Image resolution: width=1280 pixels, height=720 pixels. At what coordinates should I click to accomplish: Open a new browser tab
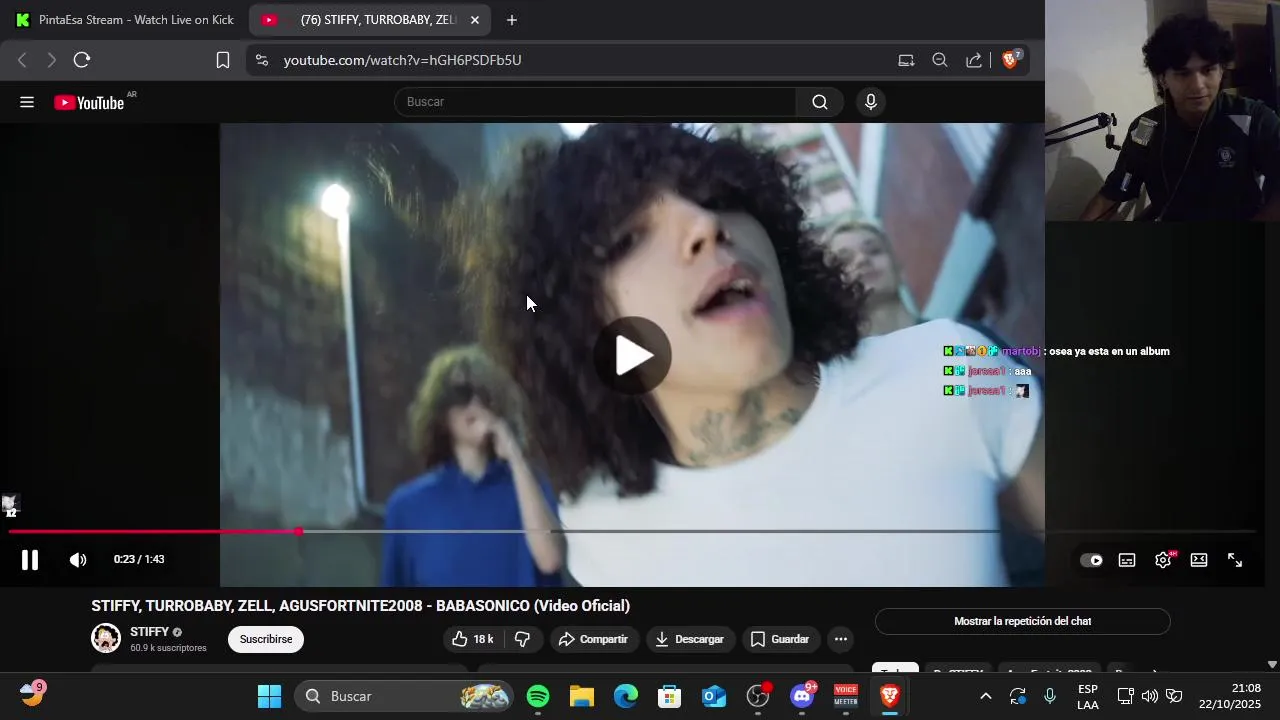pos(512,20)
